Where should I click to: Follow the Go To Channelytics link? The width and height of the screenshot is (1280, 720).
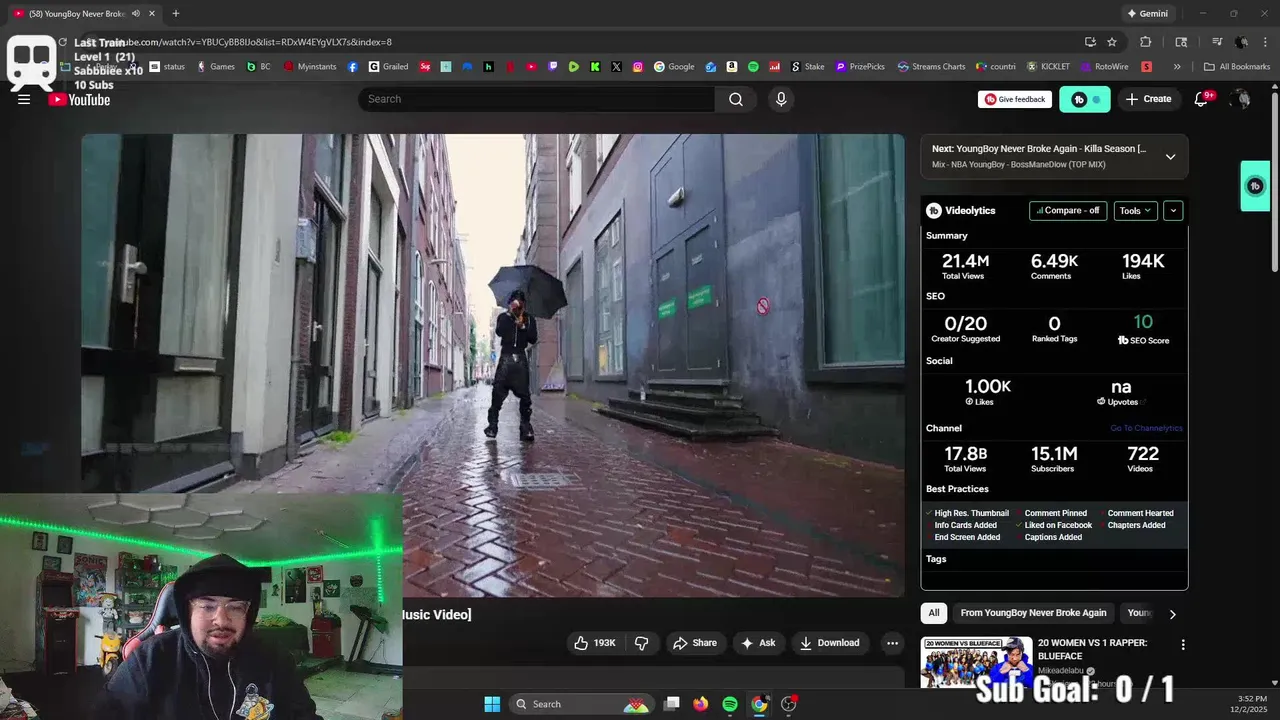(1146, 428)
